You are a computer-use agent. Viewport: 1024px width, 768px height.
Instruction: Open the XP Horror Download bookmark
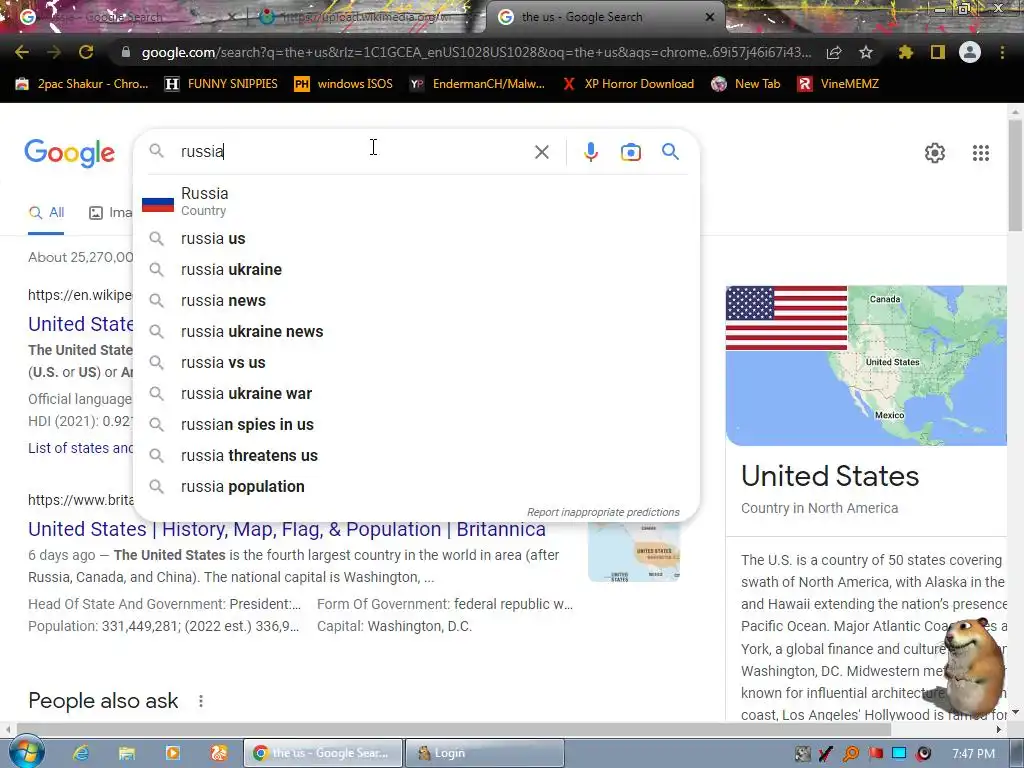click(x=628, y=84)
